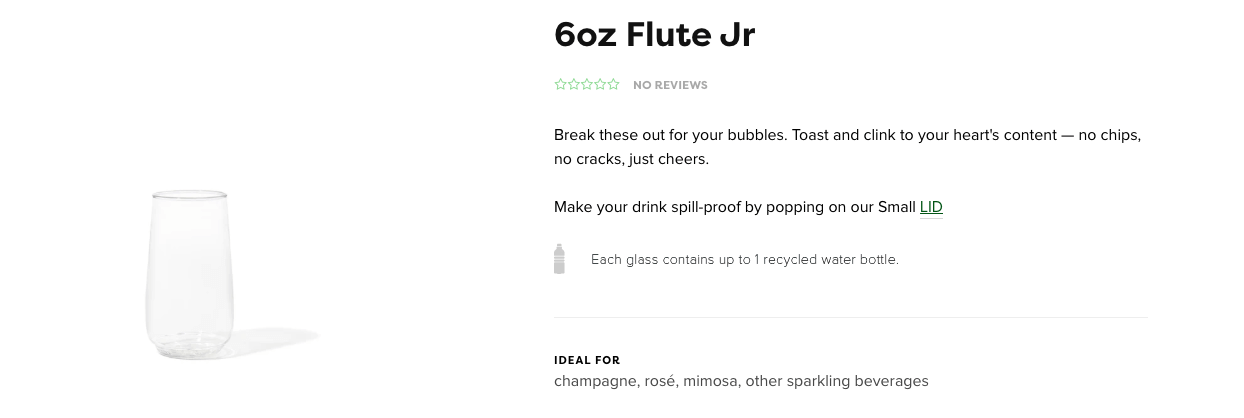
Task: Click the fifth rating star
Action: pos(613,84)
